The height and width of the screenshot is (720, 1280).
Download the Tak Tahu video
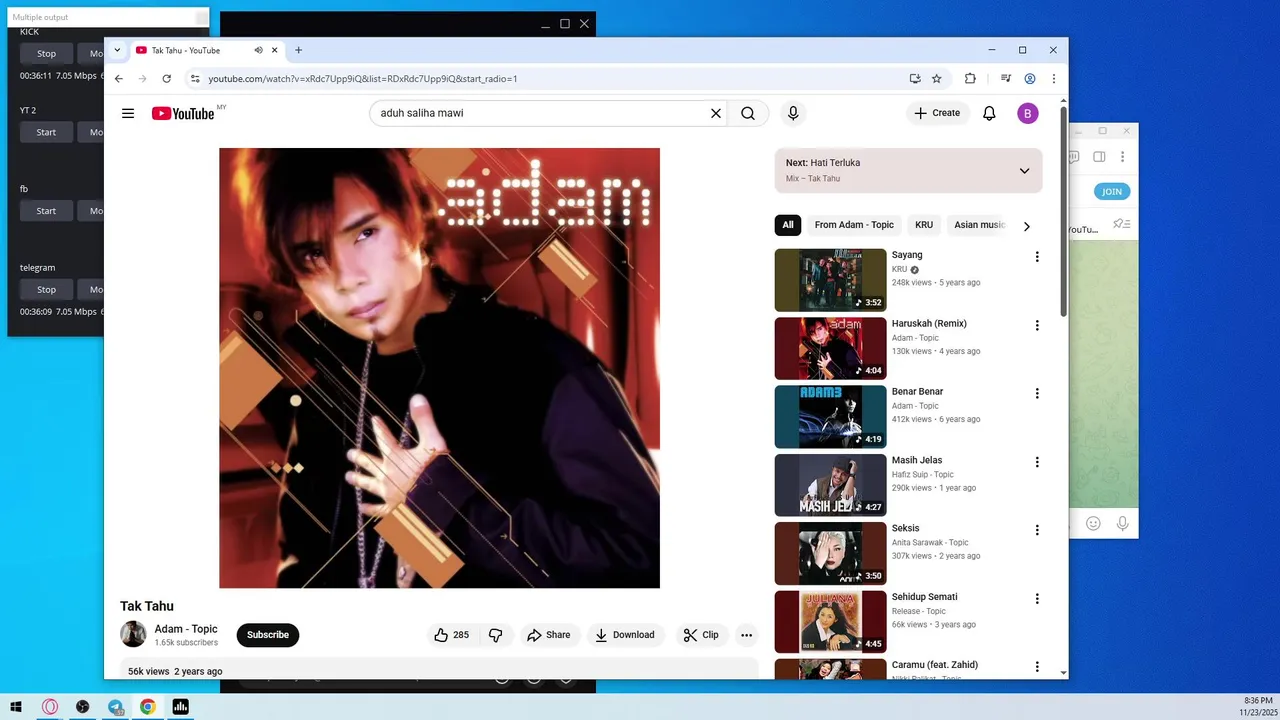[624, 635]
